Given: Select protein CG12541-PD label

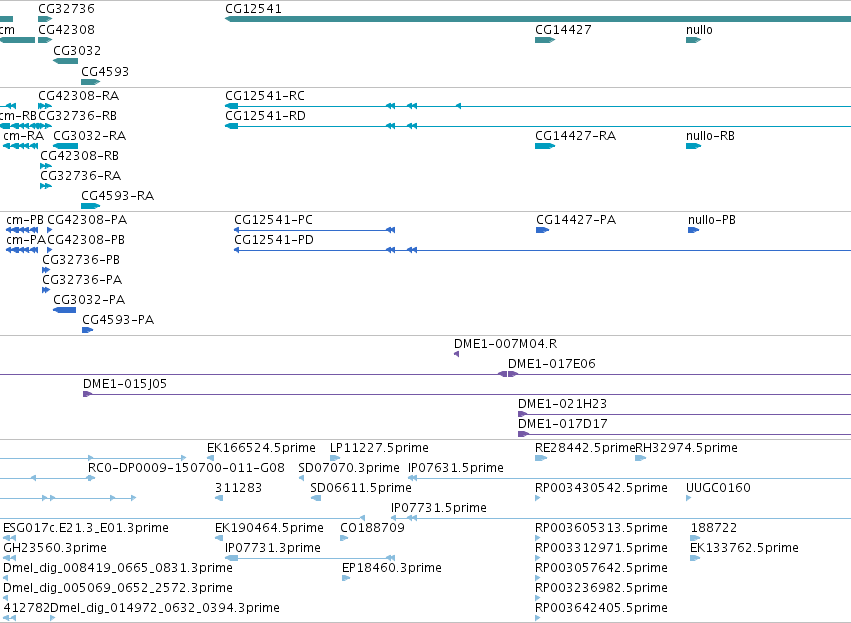Looking at the screenshot, I should (274, 240).
